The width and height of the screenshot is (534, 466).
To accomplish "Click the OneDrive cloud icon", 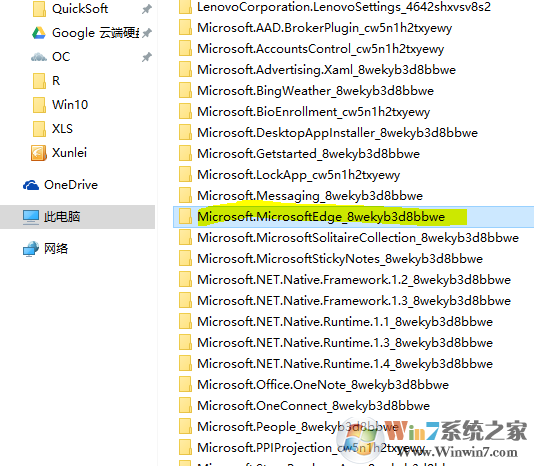I will (x=31, y=185).
